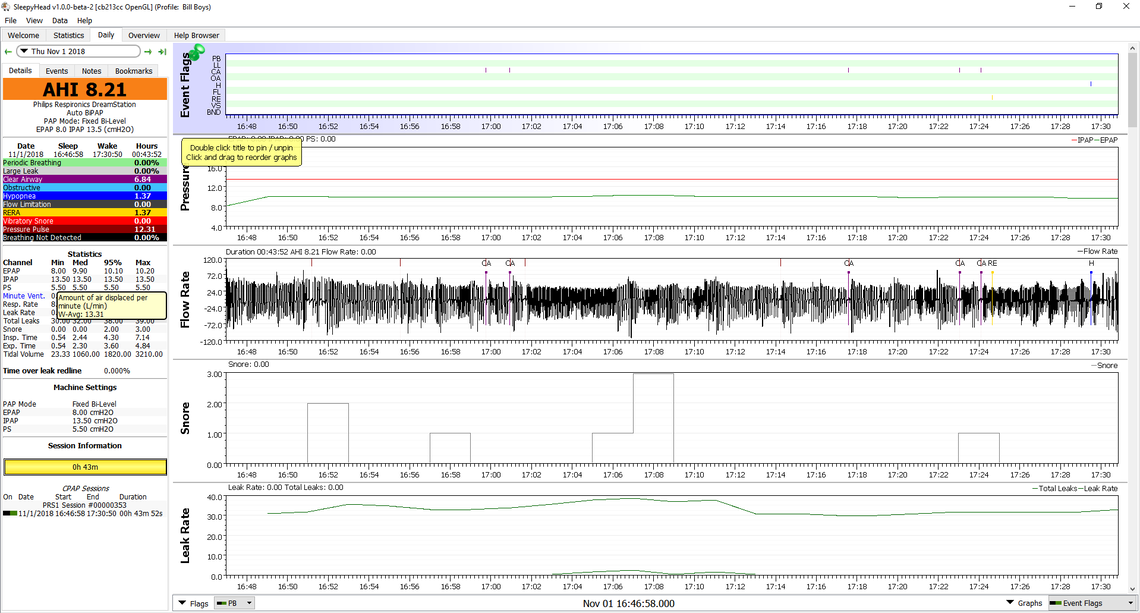Select the Daily tab
Image resolution: width=1140 pixels, height=613 pixels.
106,35
